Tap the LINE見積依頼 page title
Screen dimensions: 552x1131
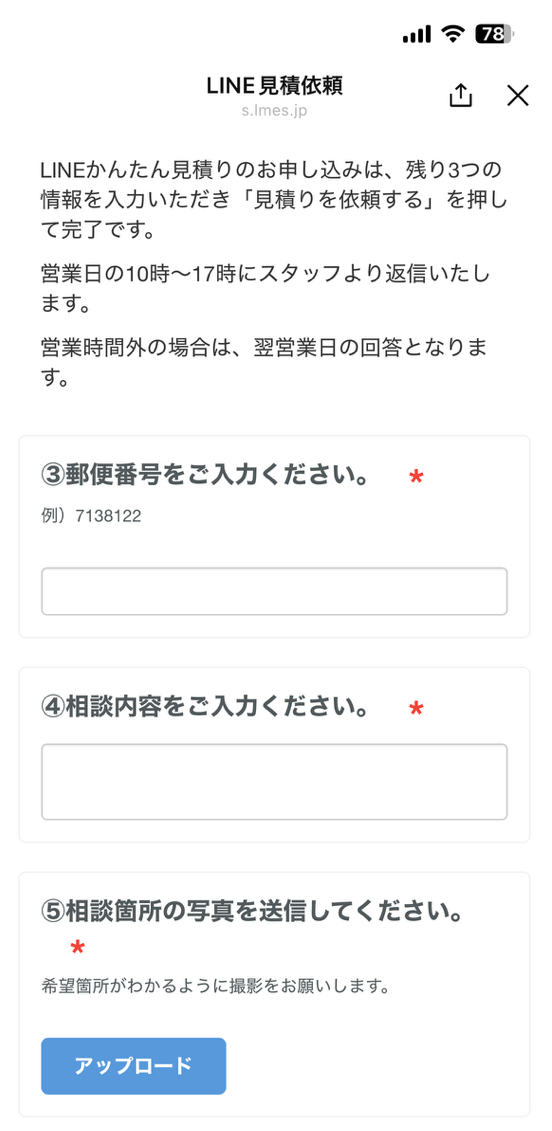tap(274, 86)
